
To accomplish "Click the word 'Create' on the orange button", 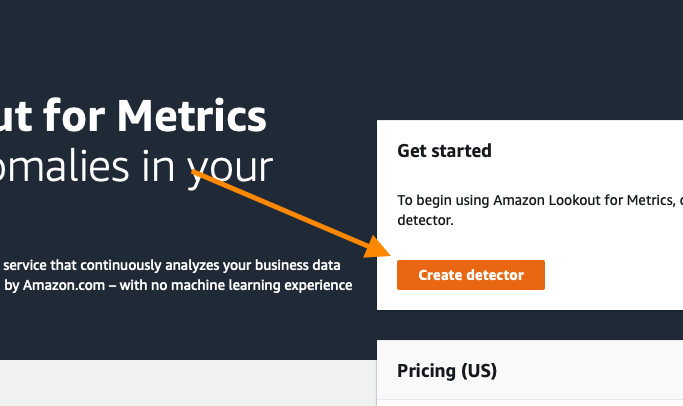I will (x=439, y=275).
